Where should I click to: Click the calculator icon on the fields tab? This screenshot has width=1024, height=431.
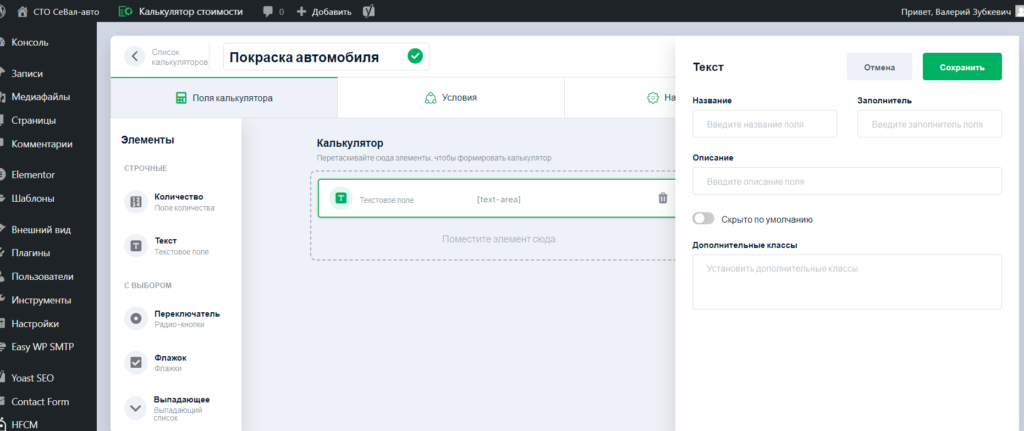[181, 98]
